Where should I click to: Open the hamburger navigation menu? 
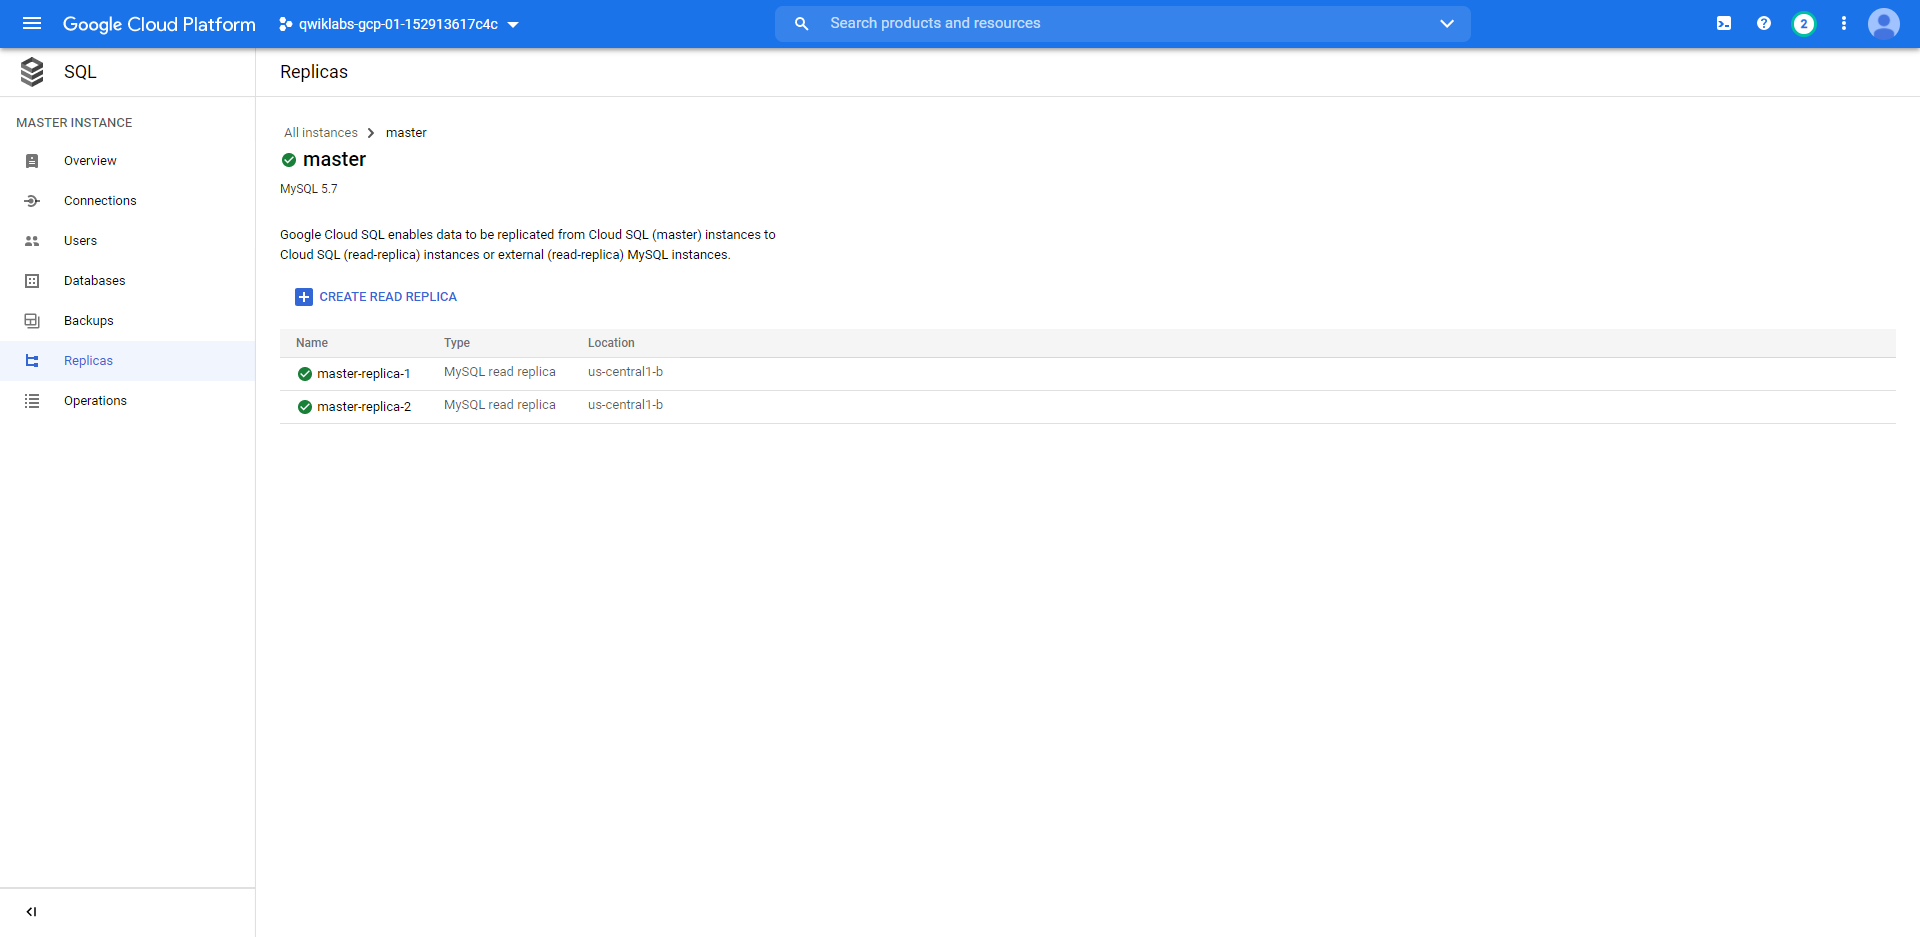tap(32, 23)
